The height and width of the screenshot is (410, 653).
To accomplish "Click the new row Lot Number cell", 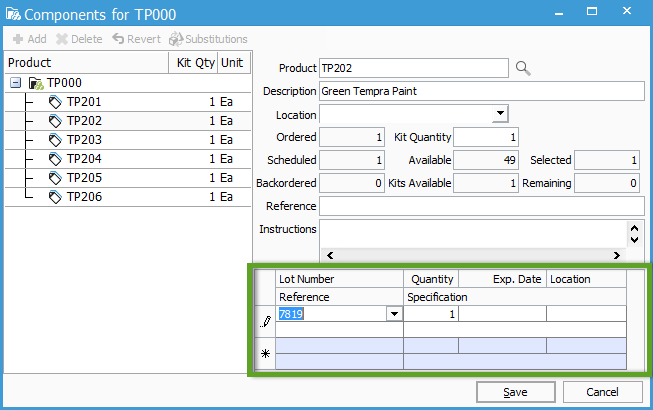I will coord(339,346).
